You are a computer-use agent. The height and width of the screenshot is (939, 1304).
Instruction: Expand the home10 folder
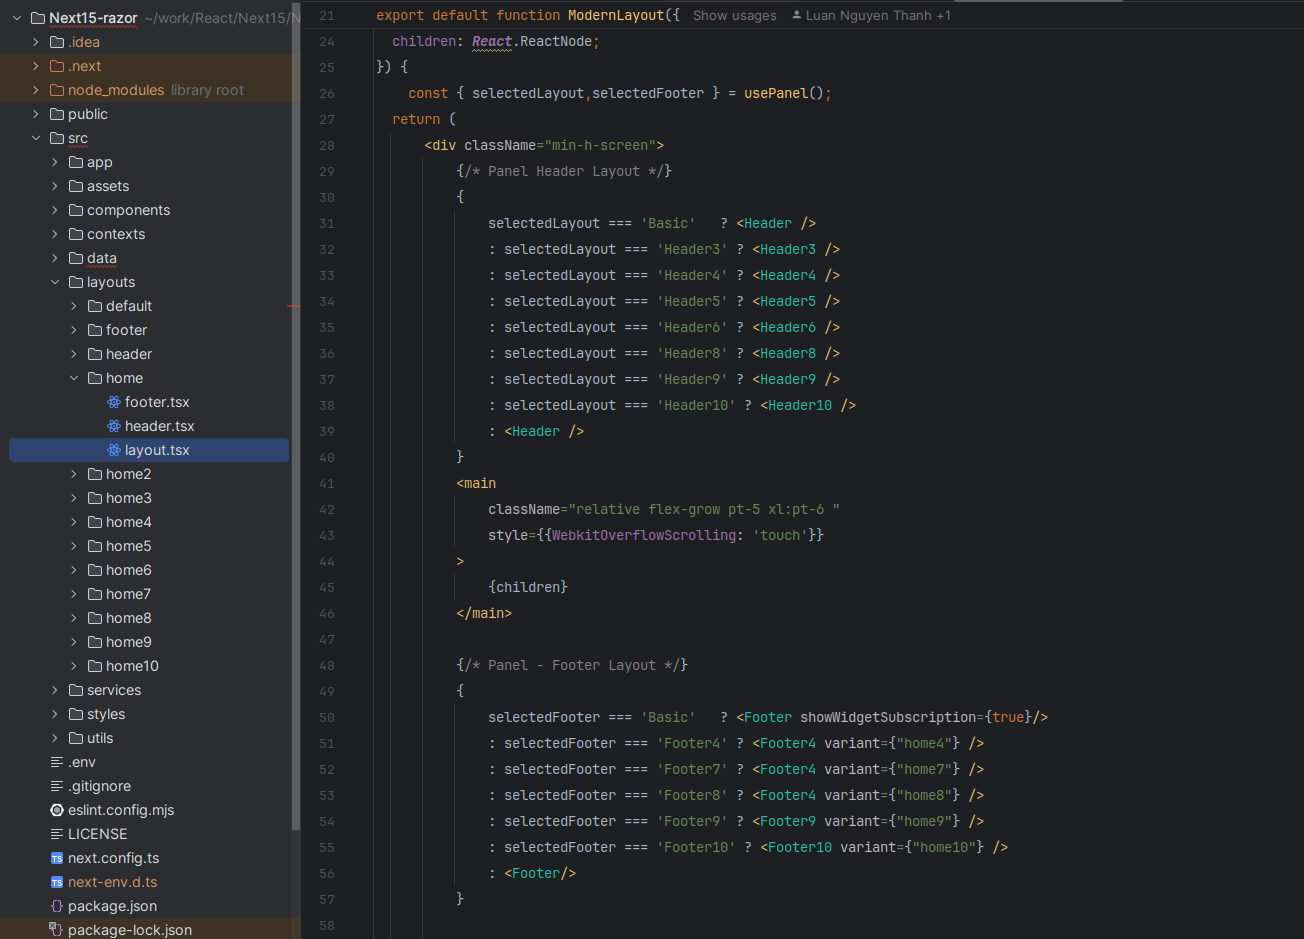point(74,666)
